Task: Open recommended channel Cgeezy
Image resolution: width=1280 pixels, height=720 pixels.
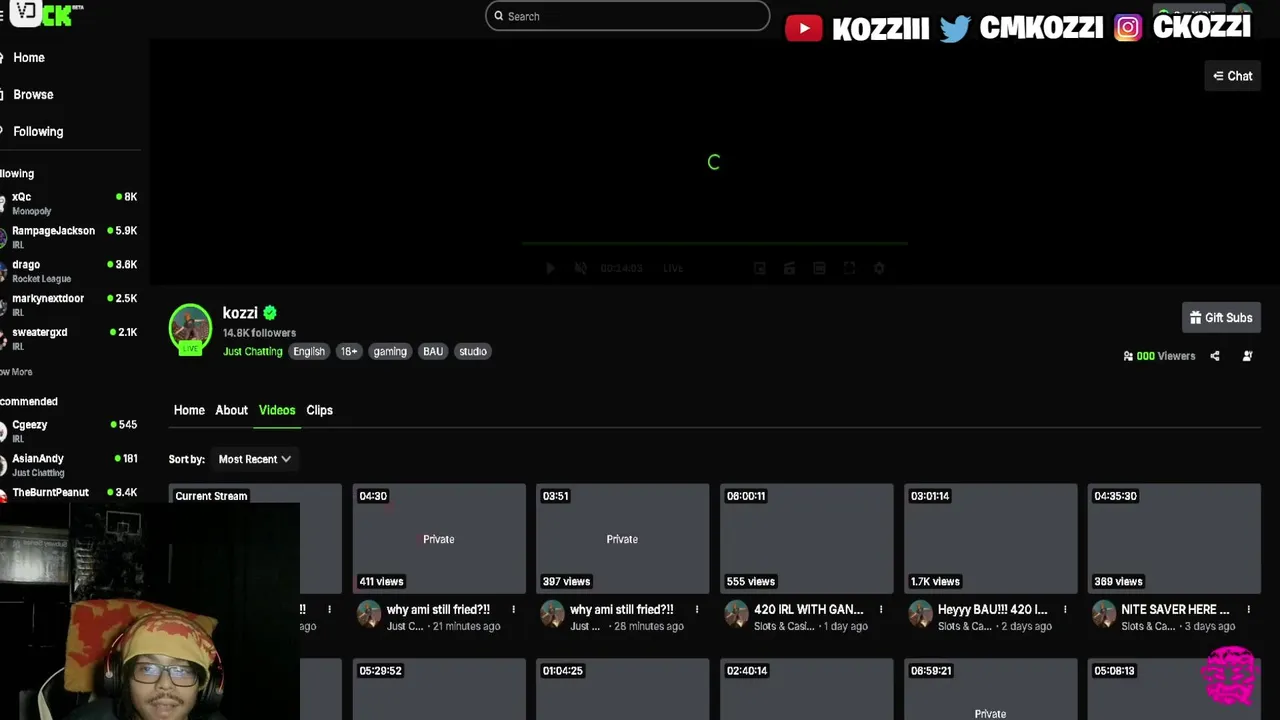Action: click(x=70, y=431)
